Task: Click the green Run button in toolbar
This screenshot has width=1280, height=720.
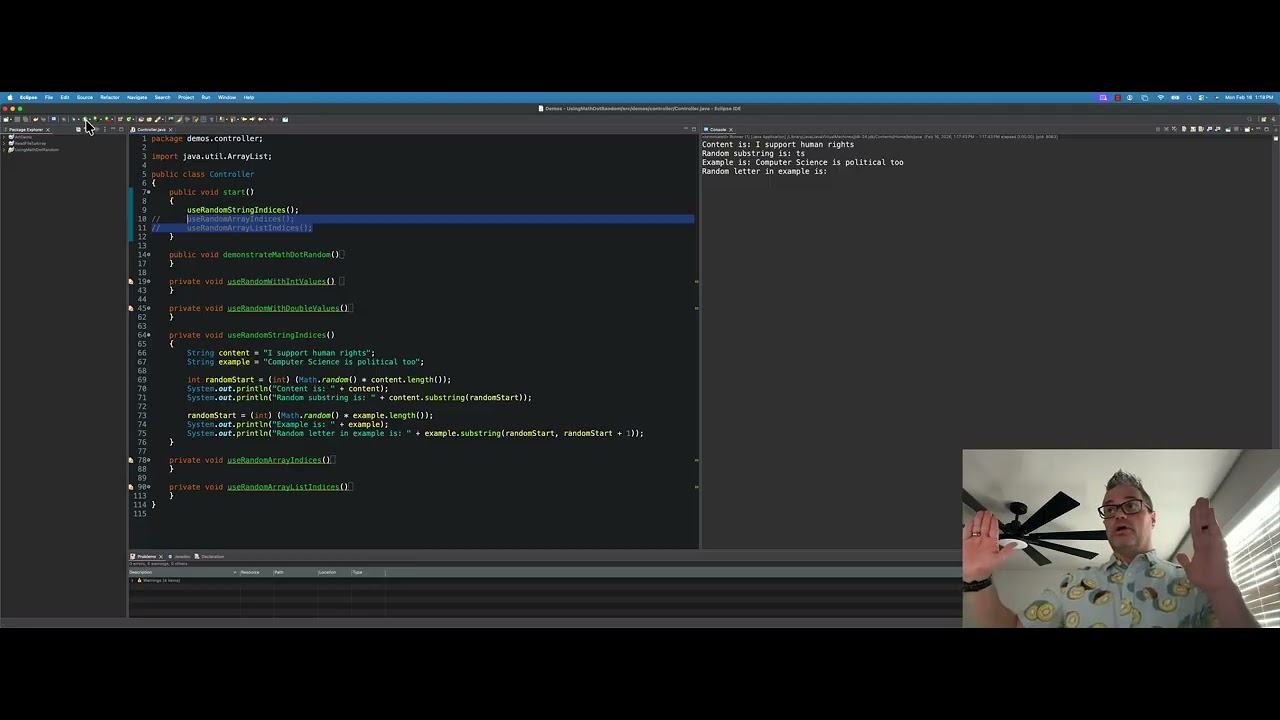Action: (85, 119)
